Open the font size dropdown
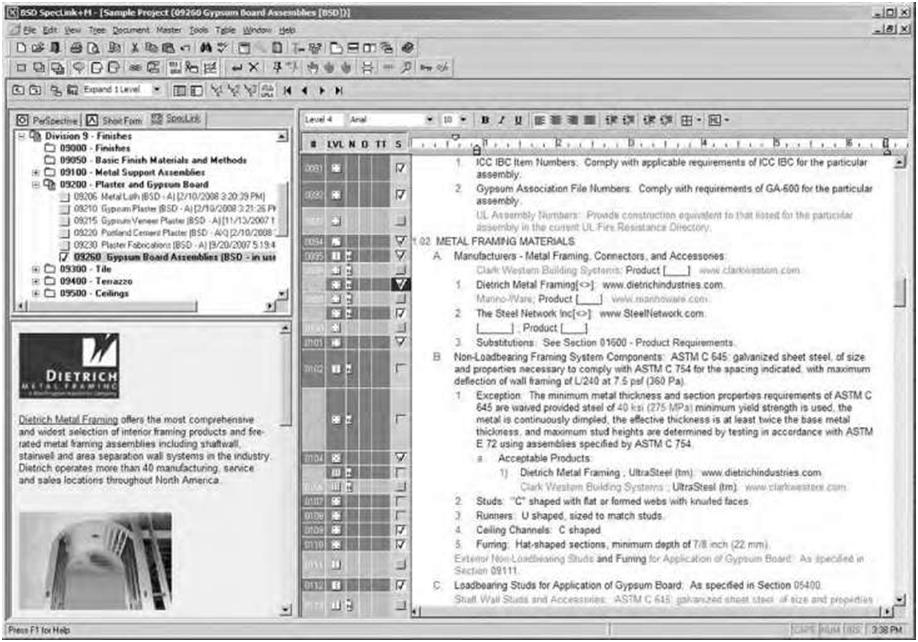The height and width of the screenshot is (642, 918). 463,119
